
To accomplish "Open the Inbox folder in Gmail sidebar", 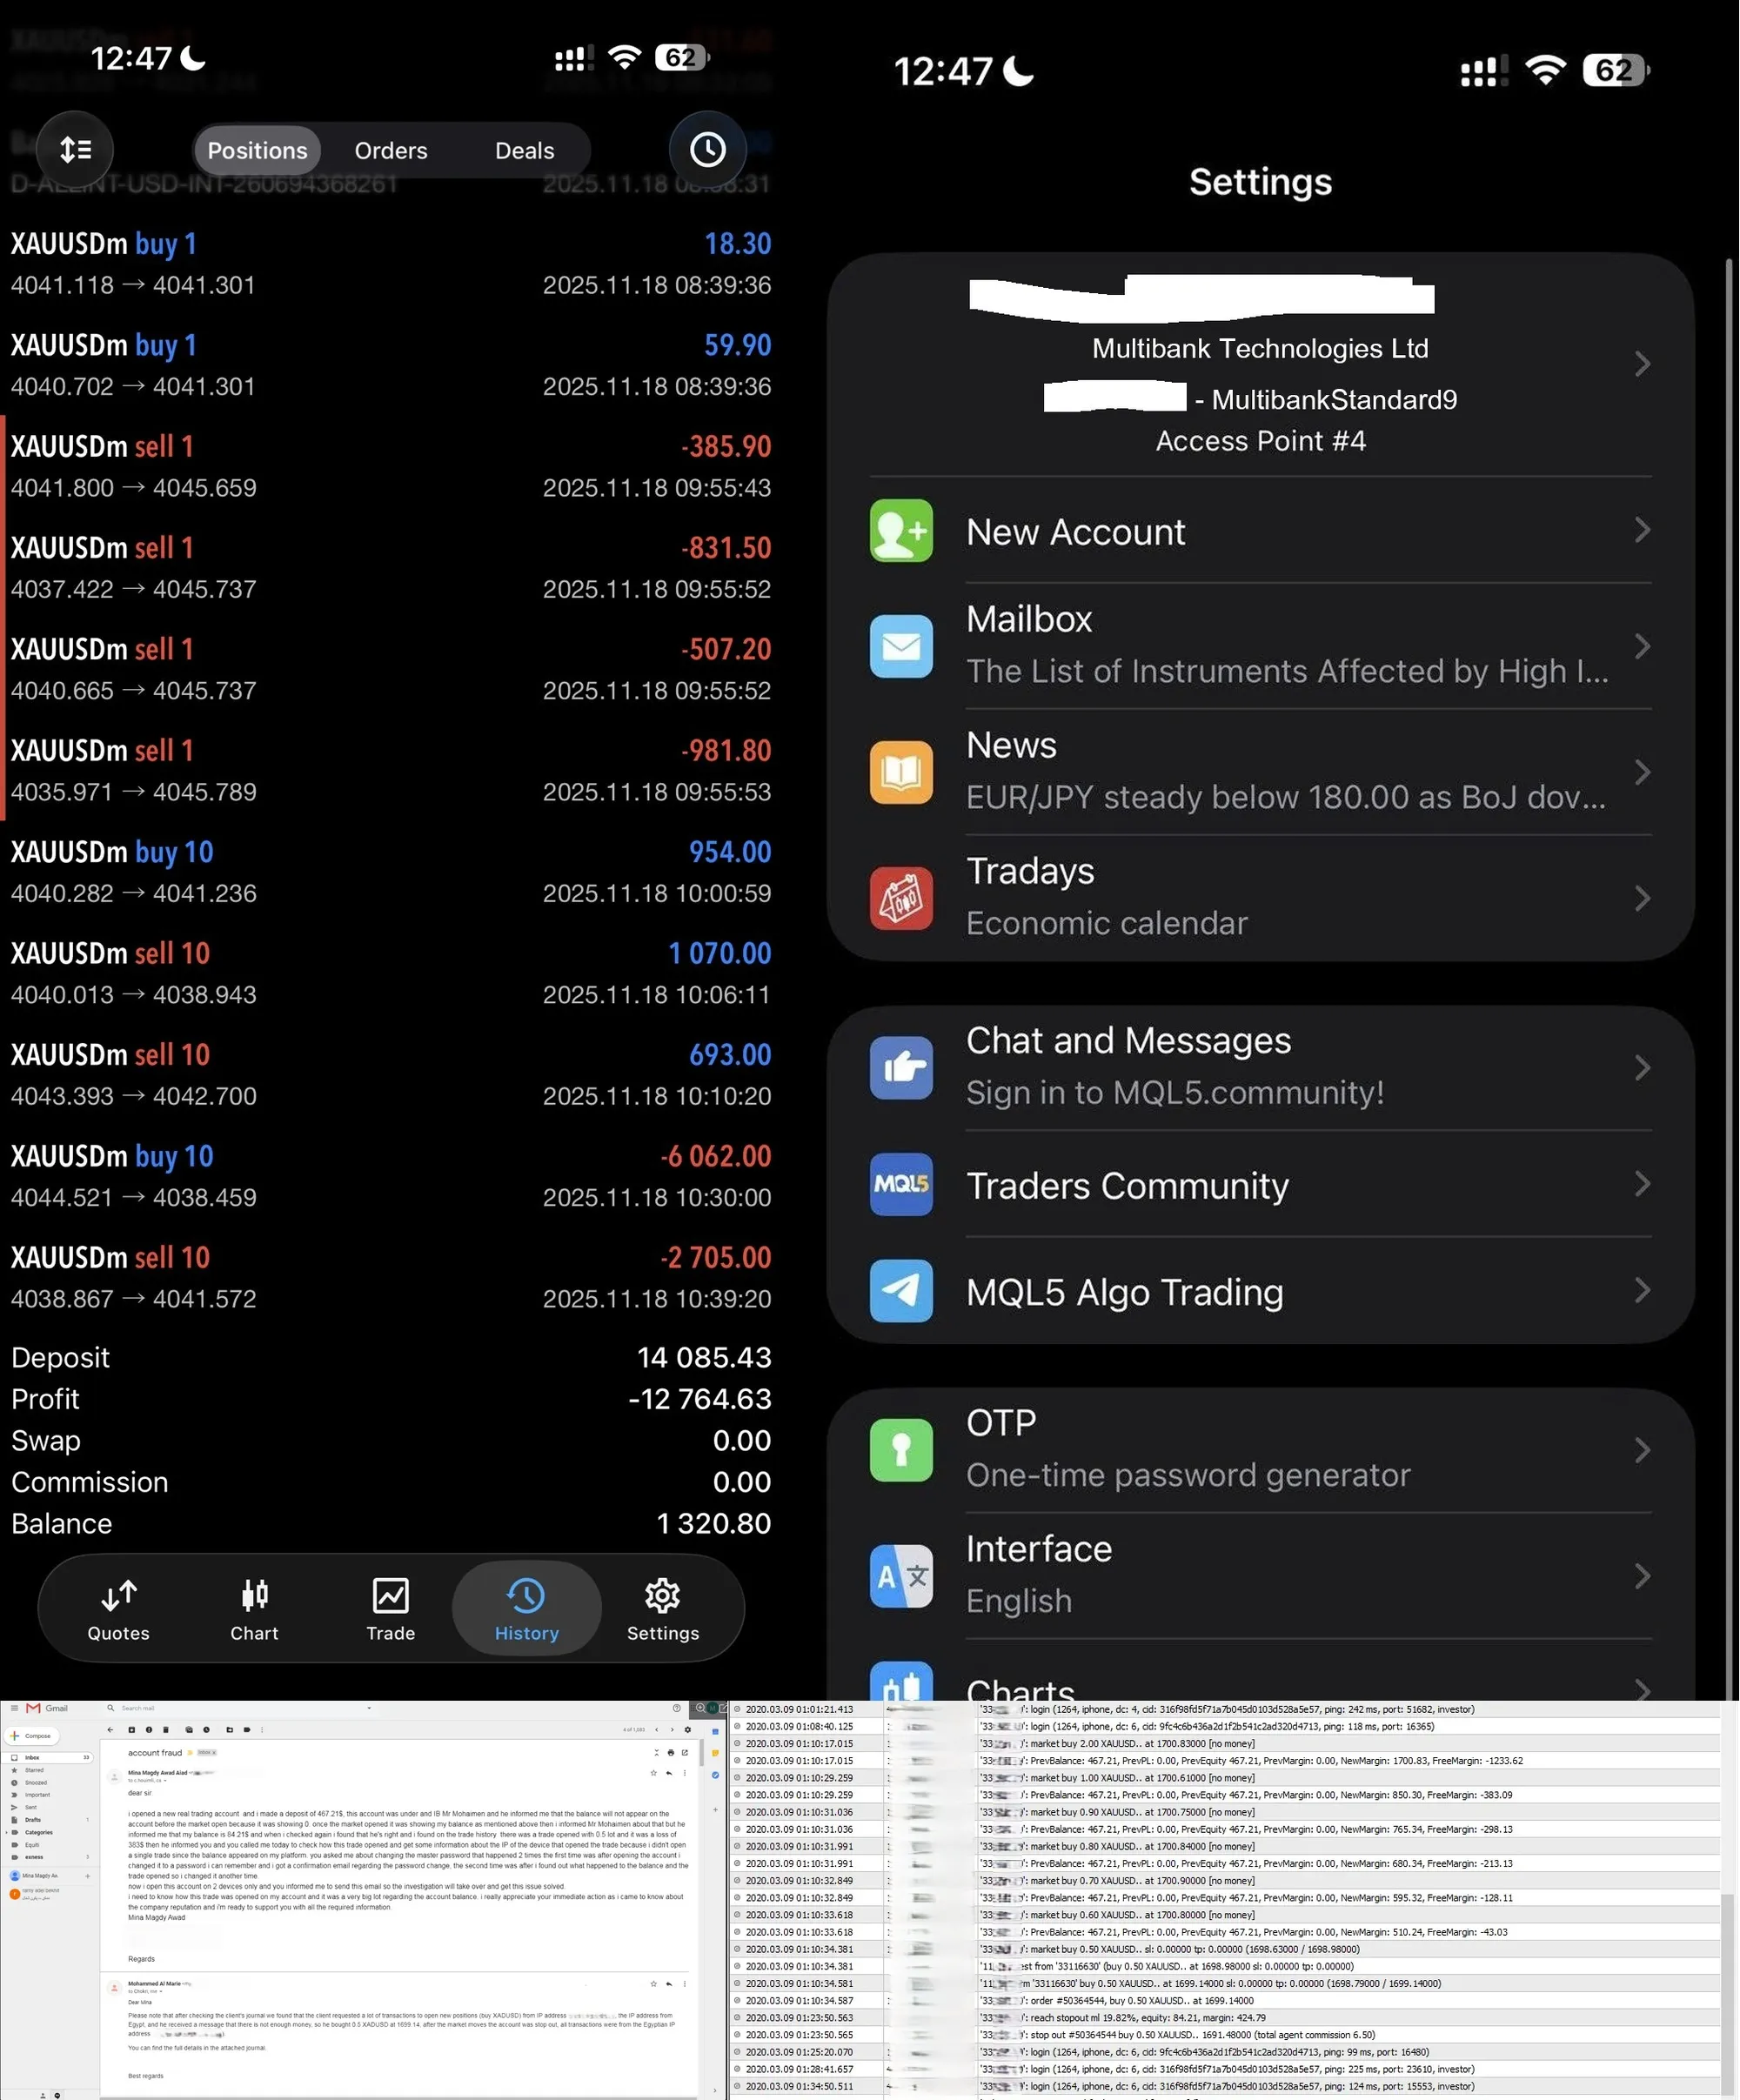I will (x=48, y=1757).
